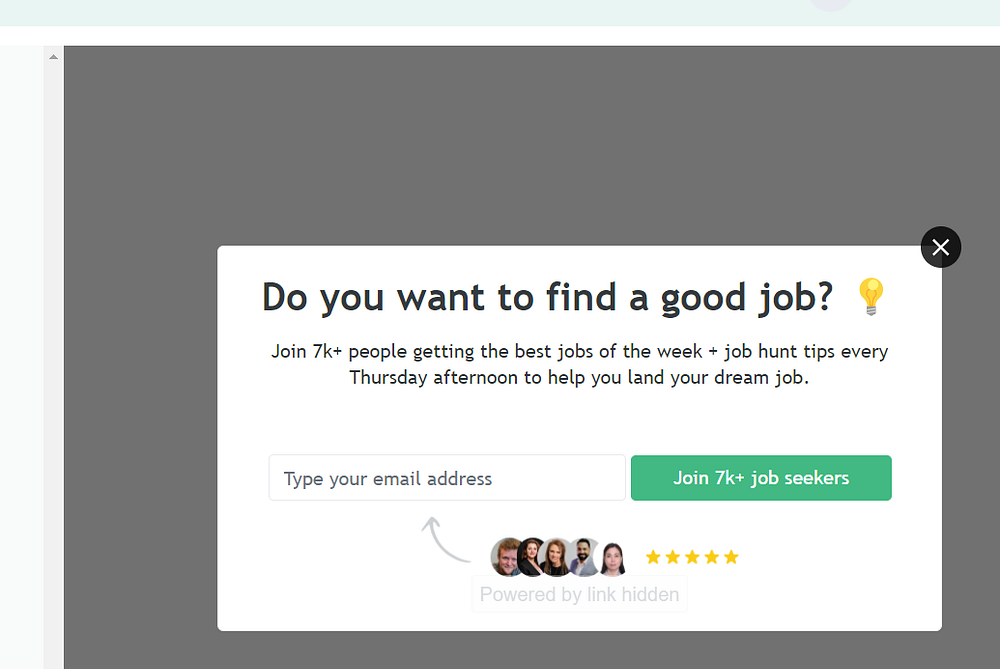Viewport: 1000px width, 669px height.
Task: Click the email address input field
Action: click(447, 478)
